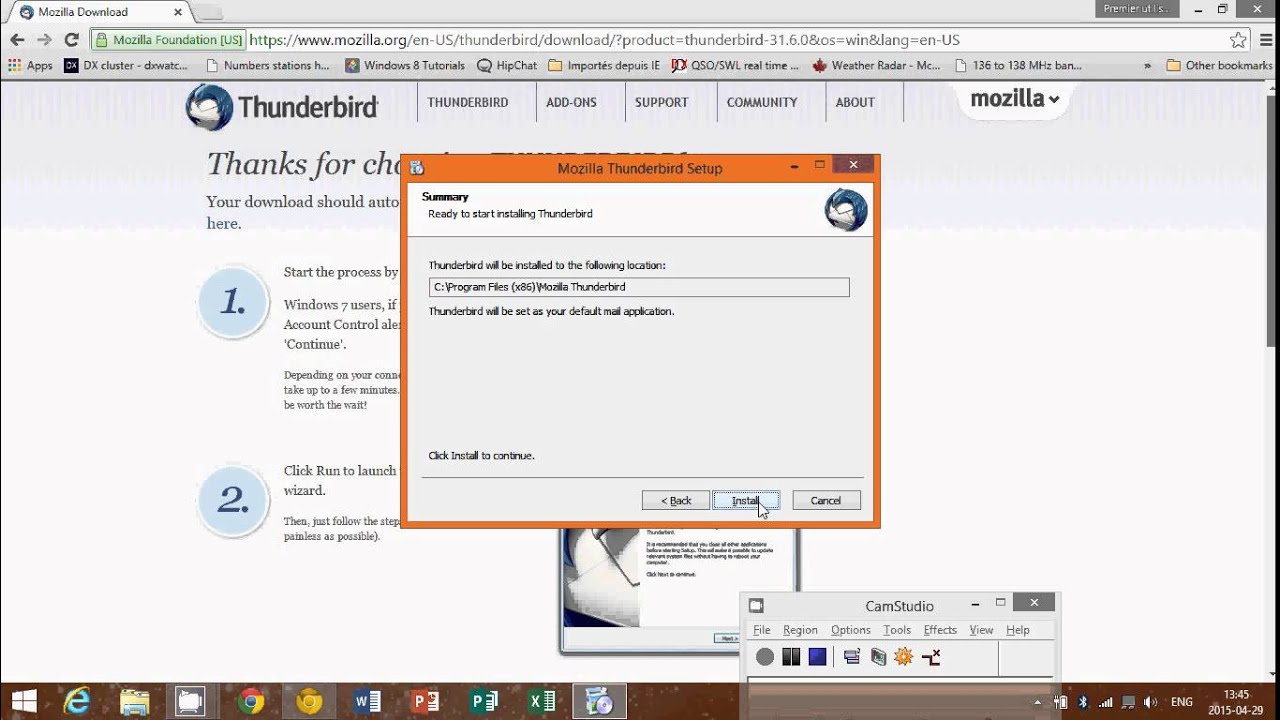
Task: Pause recording in CamStudio toolbar
Action: click(x=791, y=657)
